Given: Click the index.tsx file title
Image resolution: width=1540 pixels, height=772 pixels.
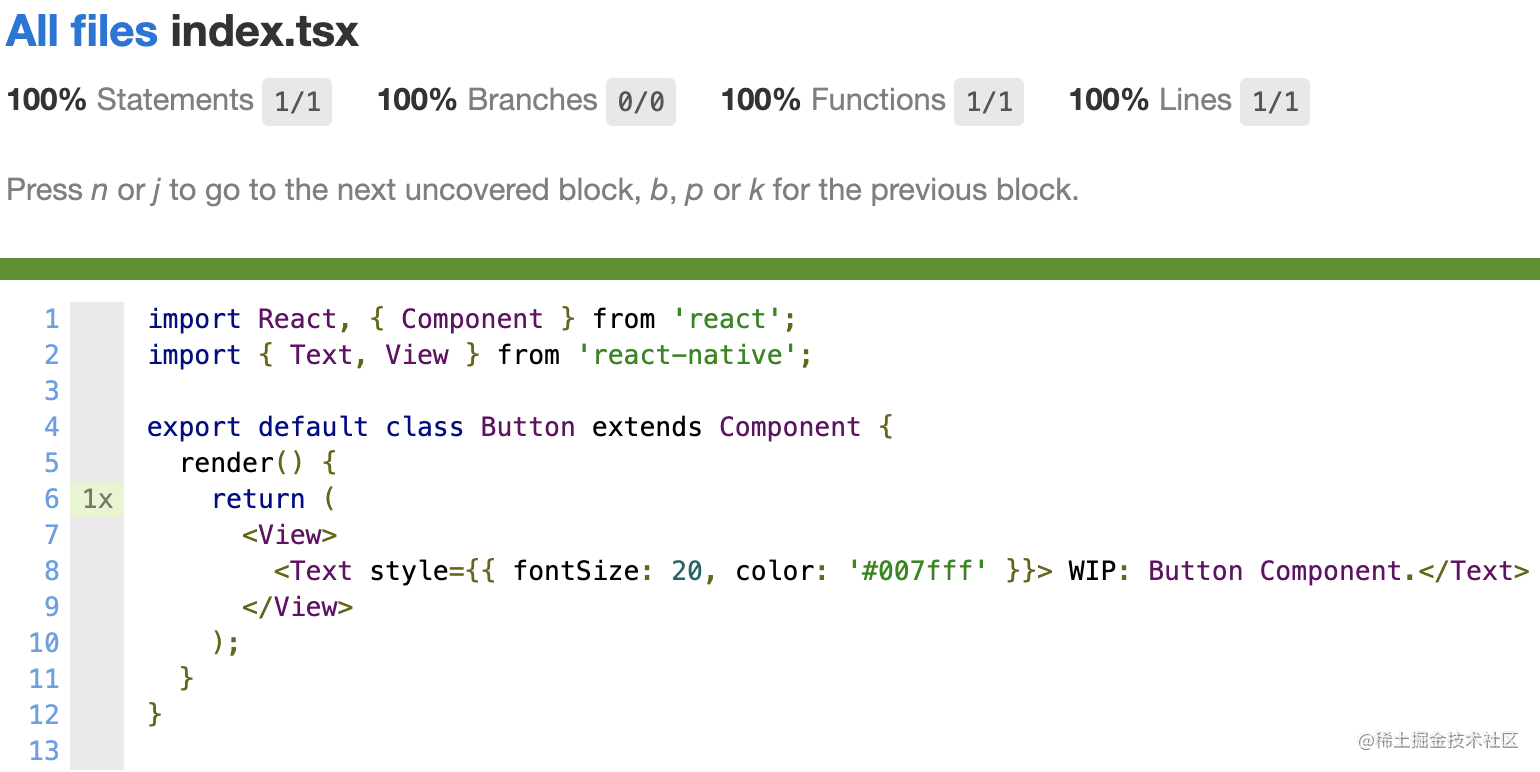Looking at the screenshot, I should click(x=265, y=32).
